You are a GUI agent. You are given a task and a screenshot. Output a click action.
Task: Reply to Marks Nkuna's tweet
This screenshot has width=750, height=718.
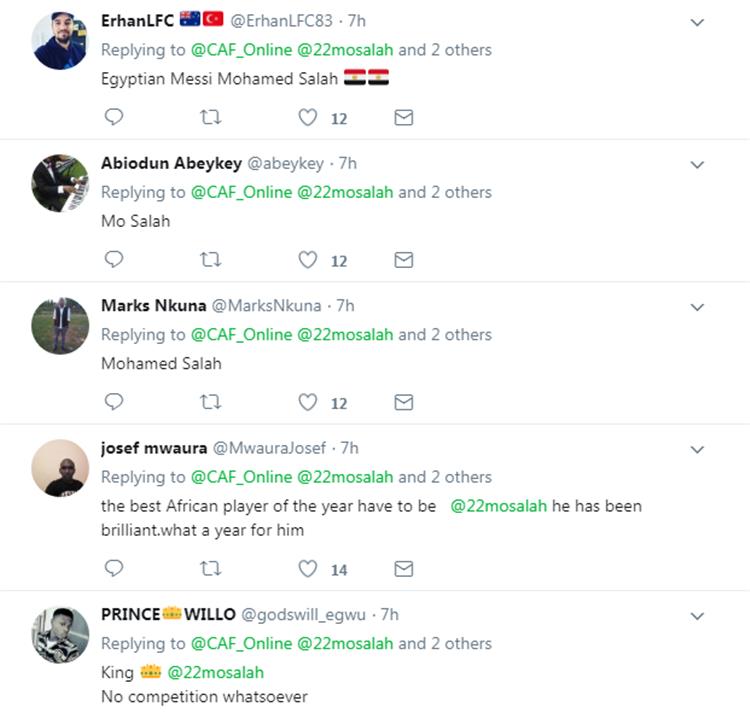pos(114,402)
